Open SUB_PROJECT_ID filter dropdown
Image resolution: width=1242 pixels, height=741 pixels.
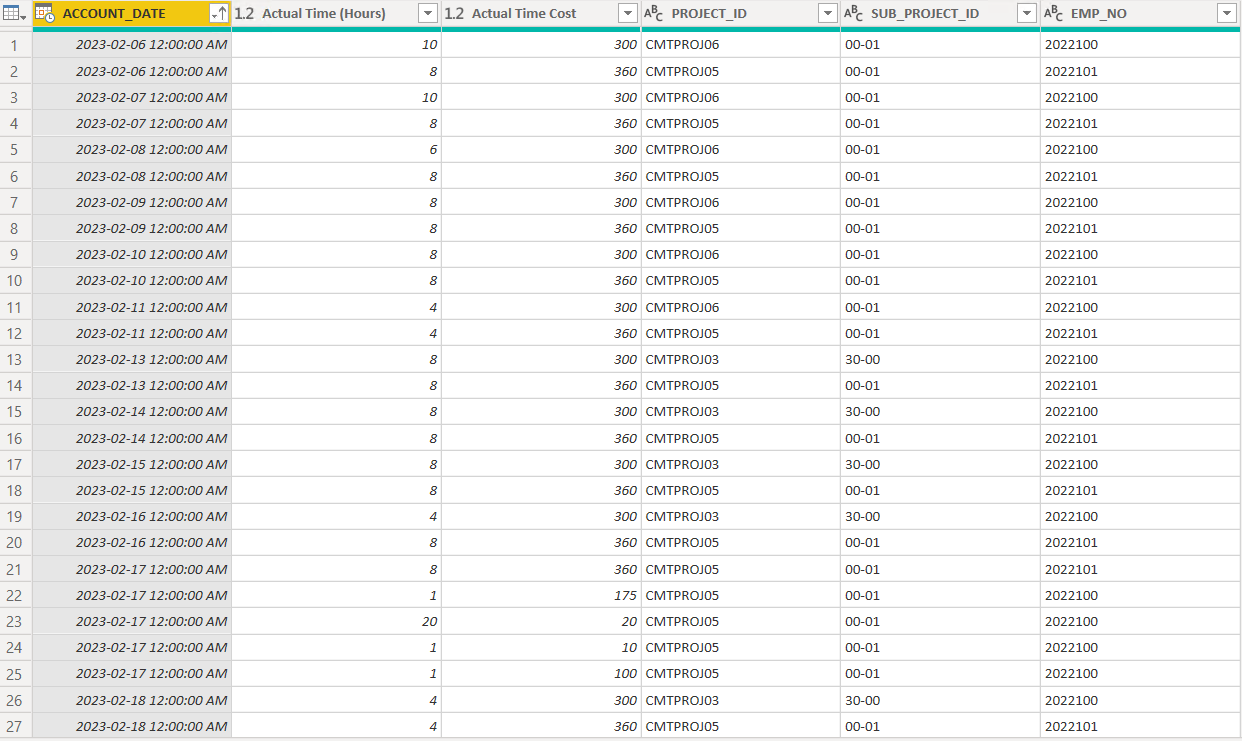point(1027,14)
